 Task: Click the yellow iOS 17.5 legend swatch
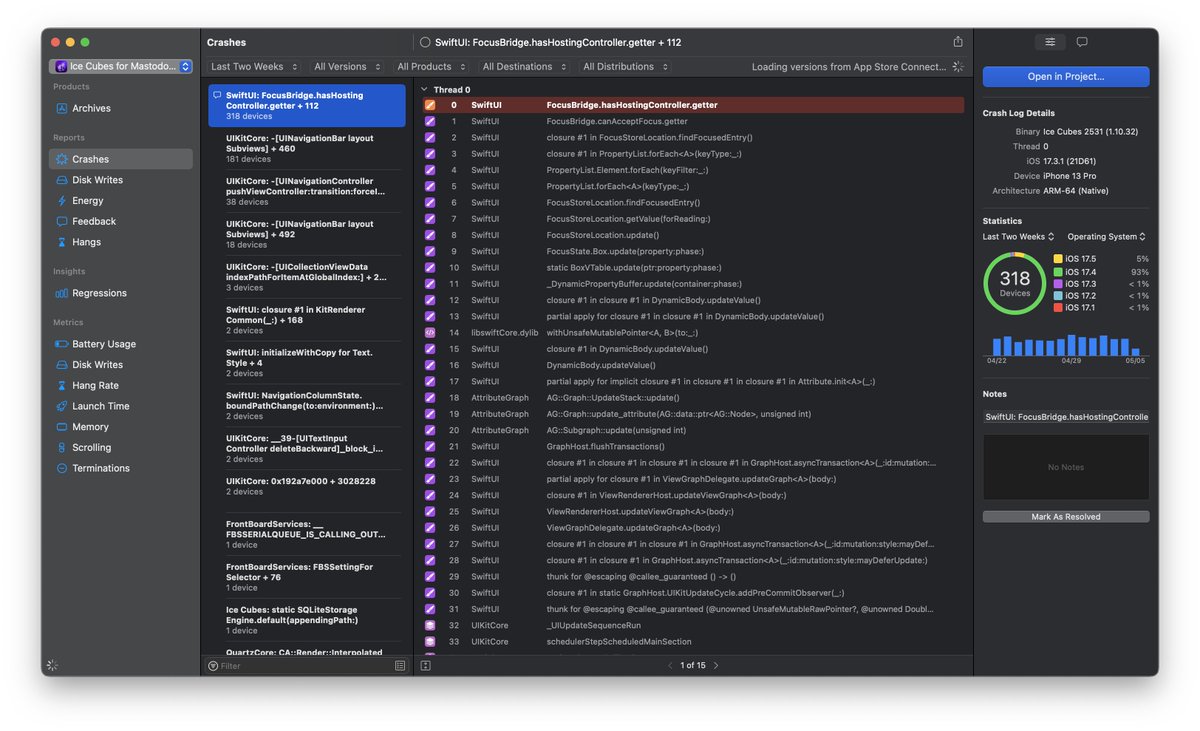[x=1058, y=259]
